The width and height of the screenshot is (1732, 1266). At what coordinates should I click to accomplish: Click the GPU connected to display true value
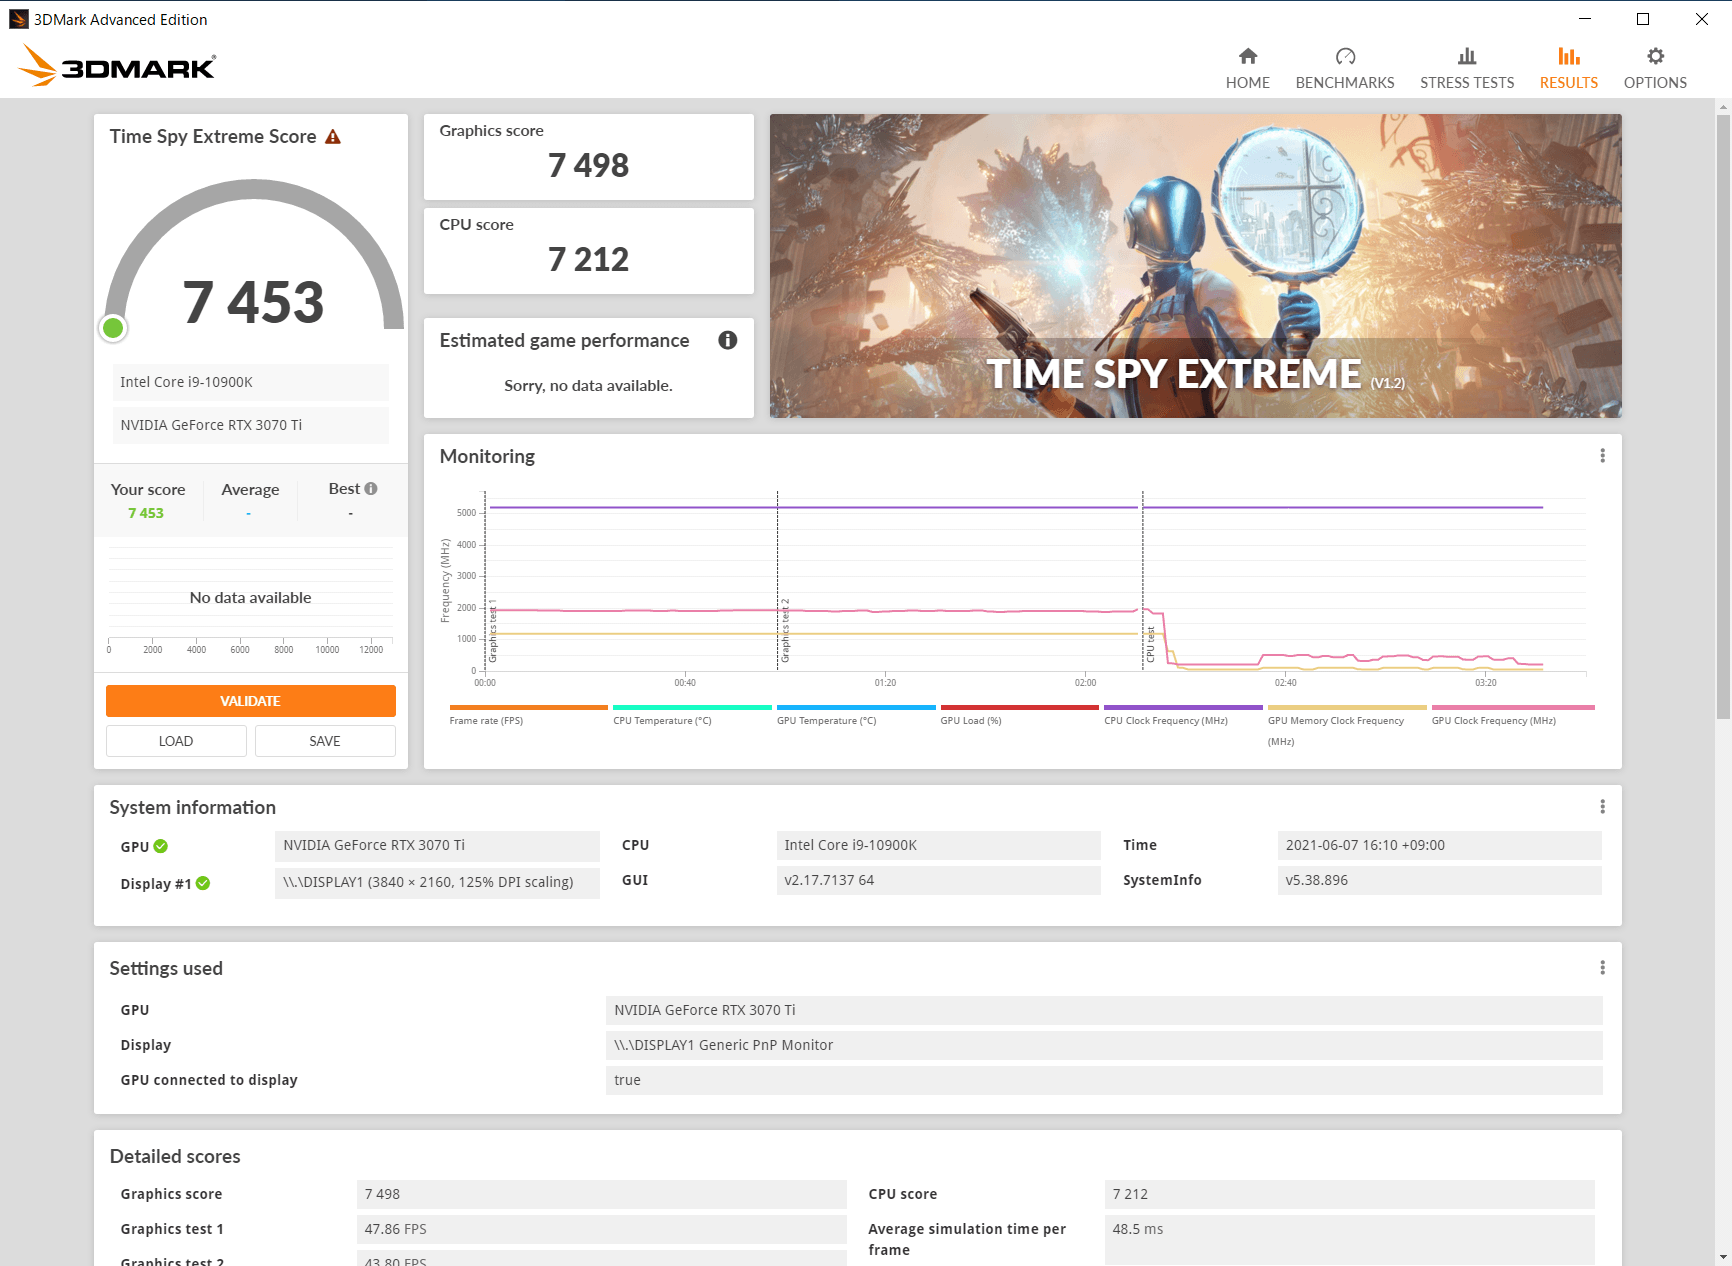tap(1104, 1080)
